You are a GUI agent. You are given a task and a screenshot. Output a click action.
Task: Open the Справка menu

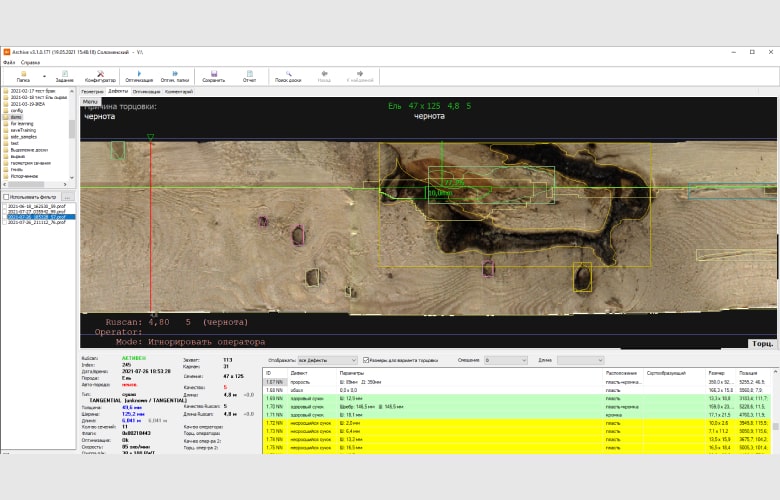(30, 63)
